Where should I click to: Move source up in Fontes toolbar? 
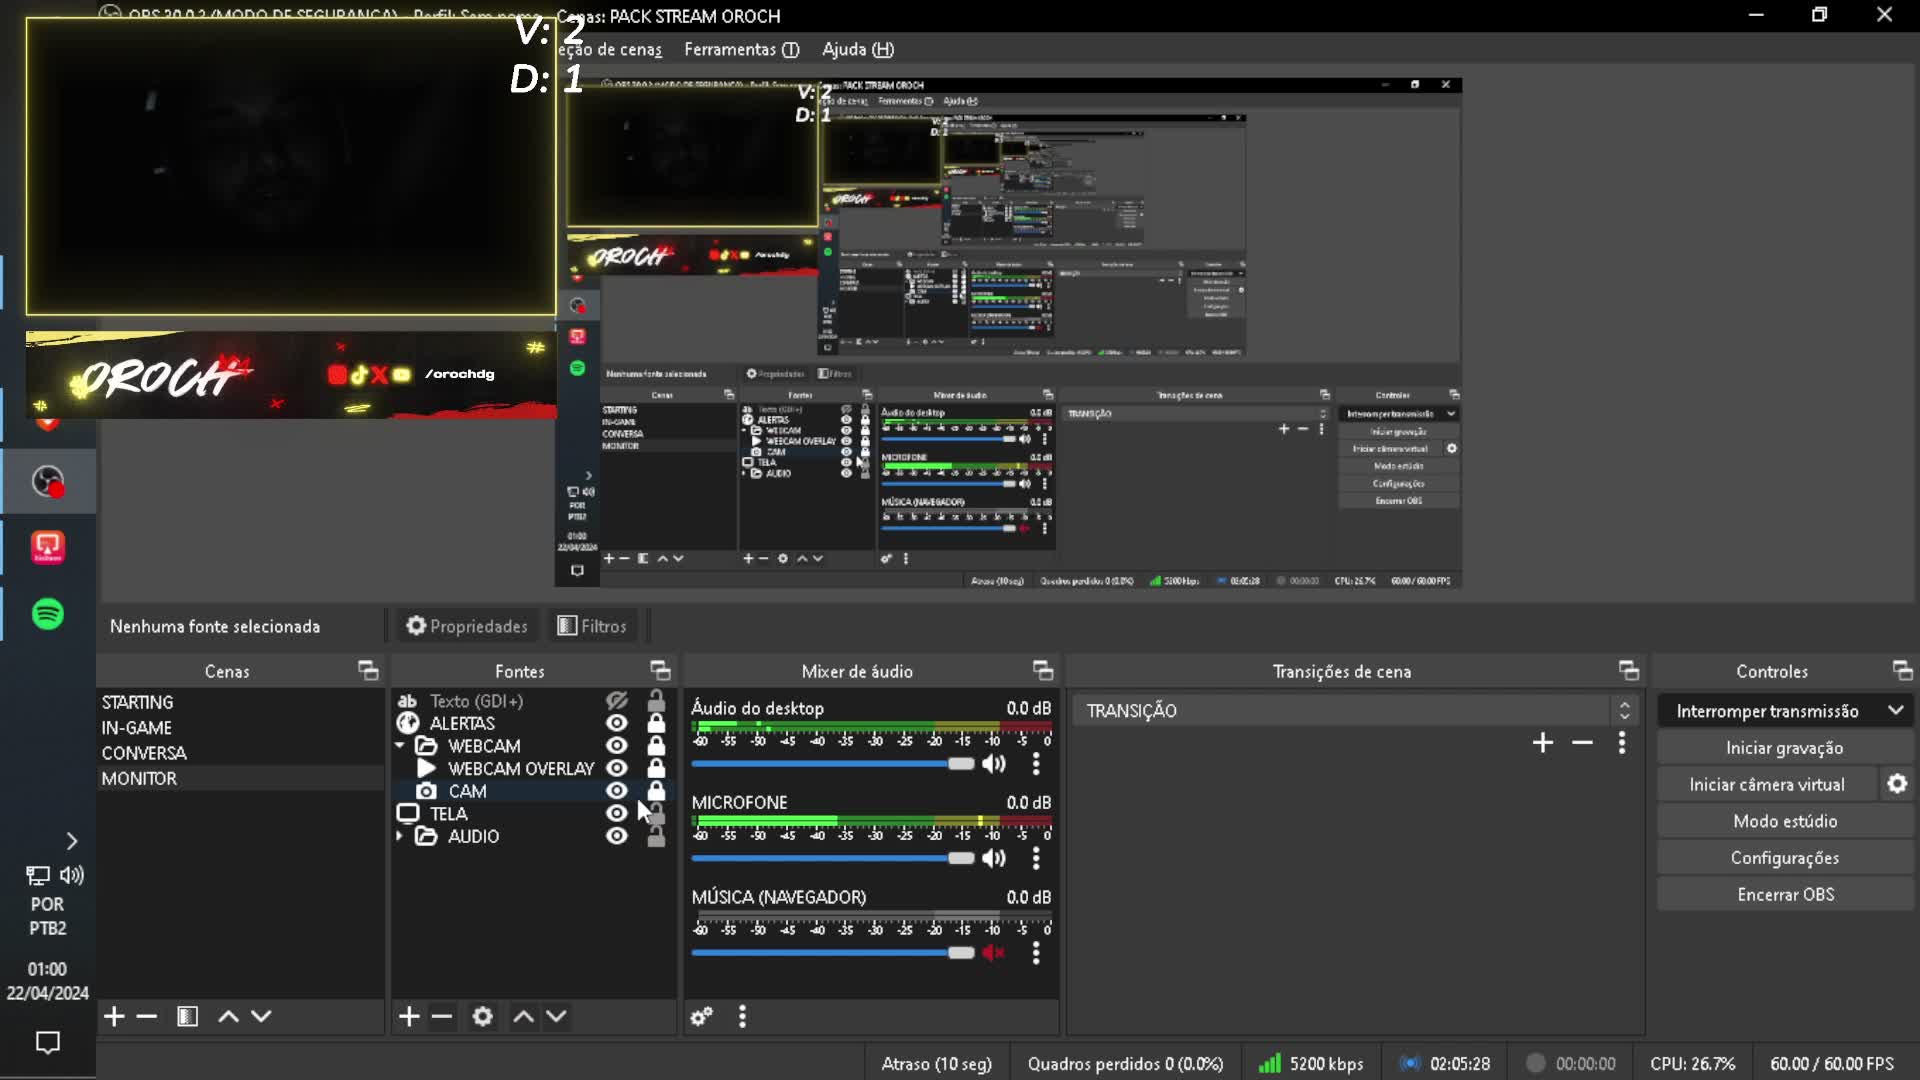pyautogui.click(x=523, y=1017)
